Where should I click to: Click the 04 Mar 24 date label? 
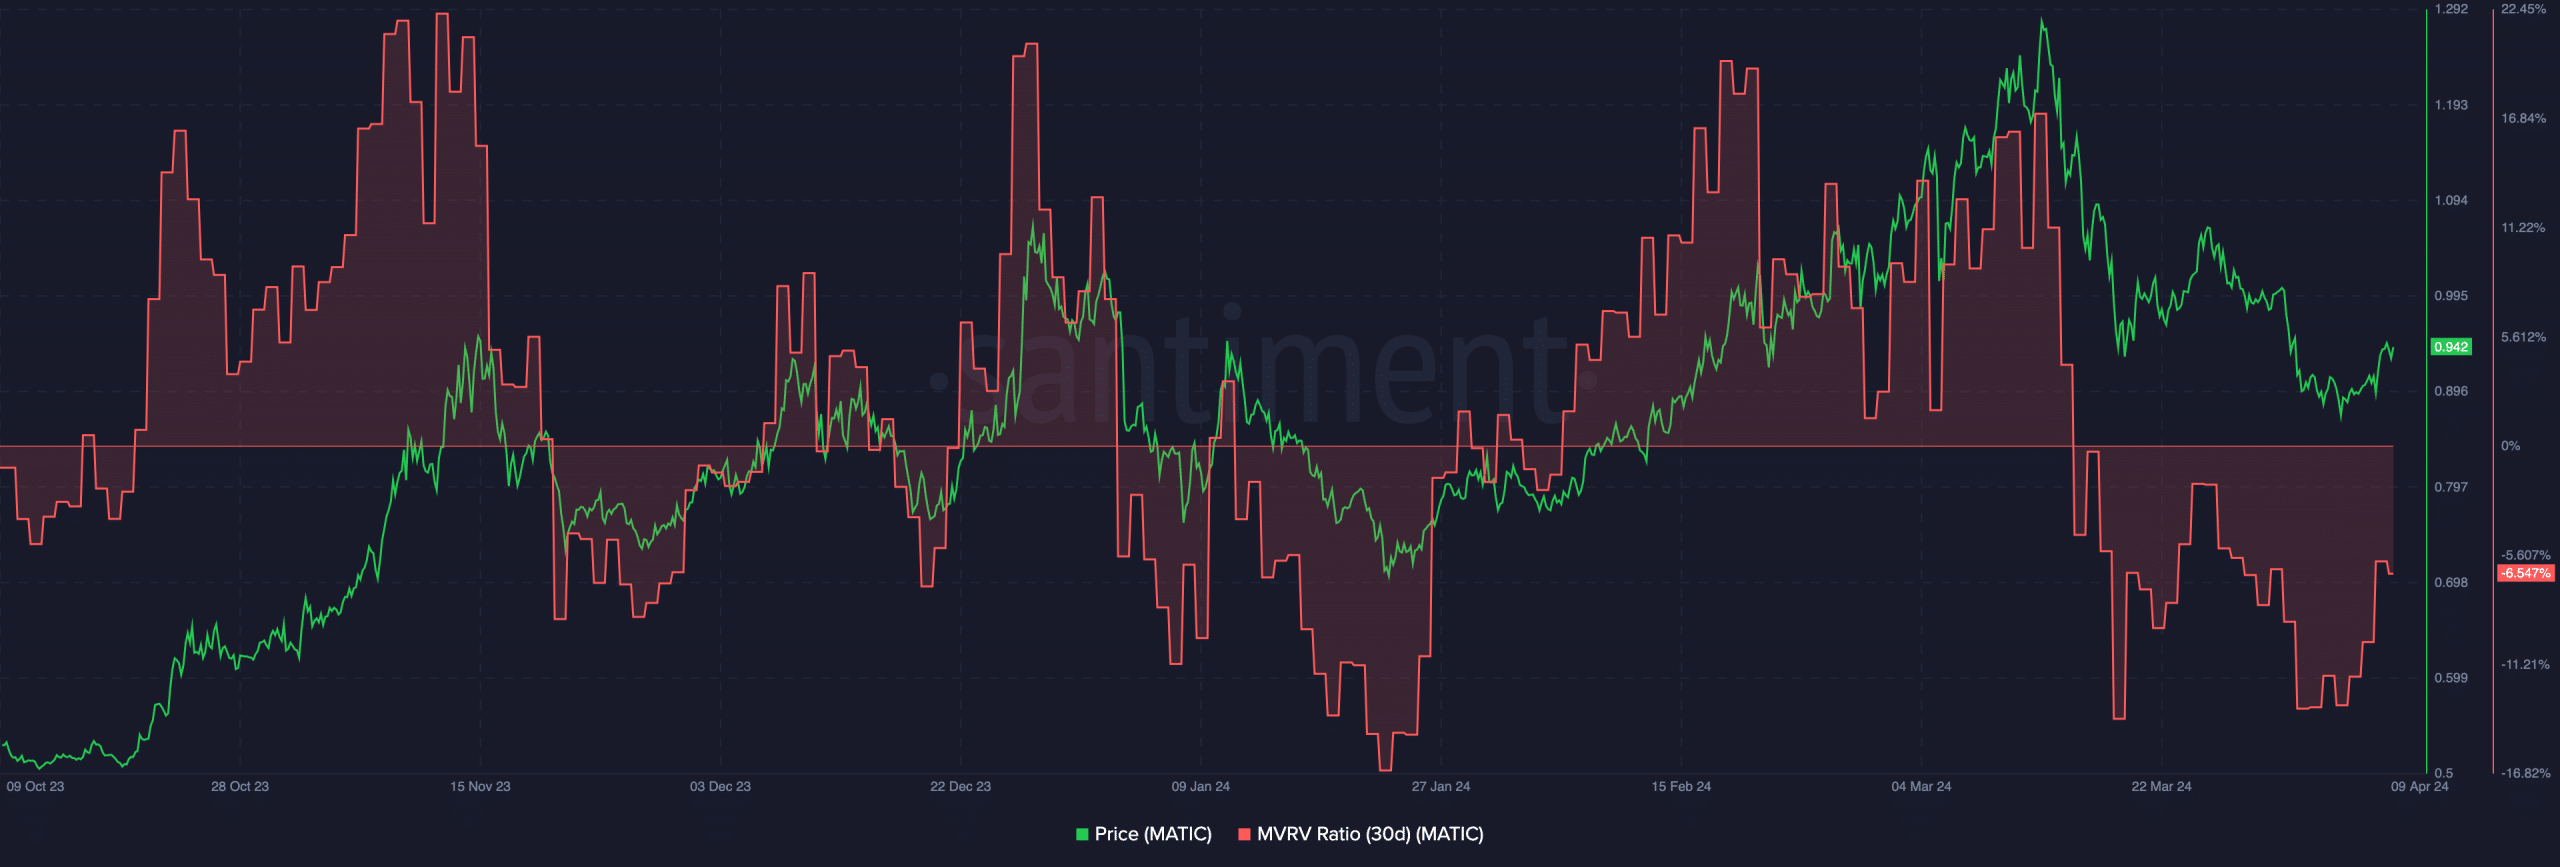[x=1921, y=786]
